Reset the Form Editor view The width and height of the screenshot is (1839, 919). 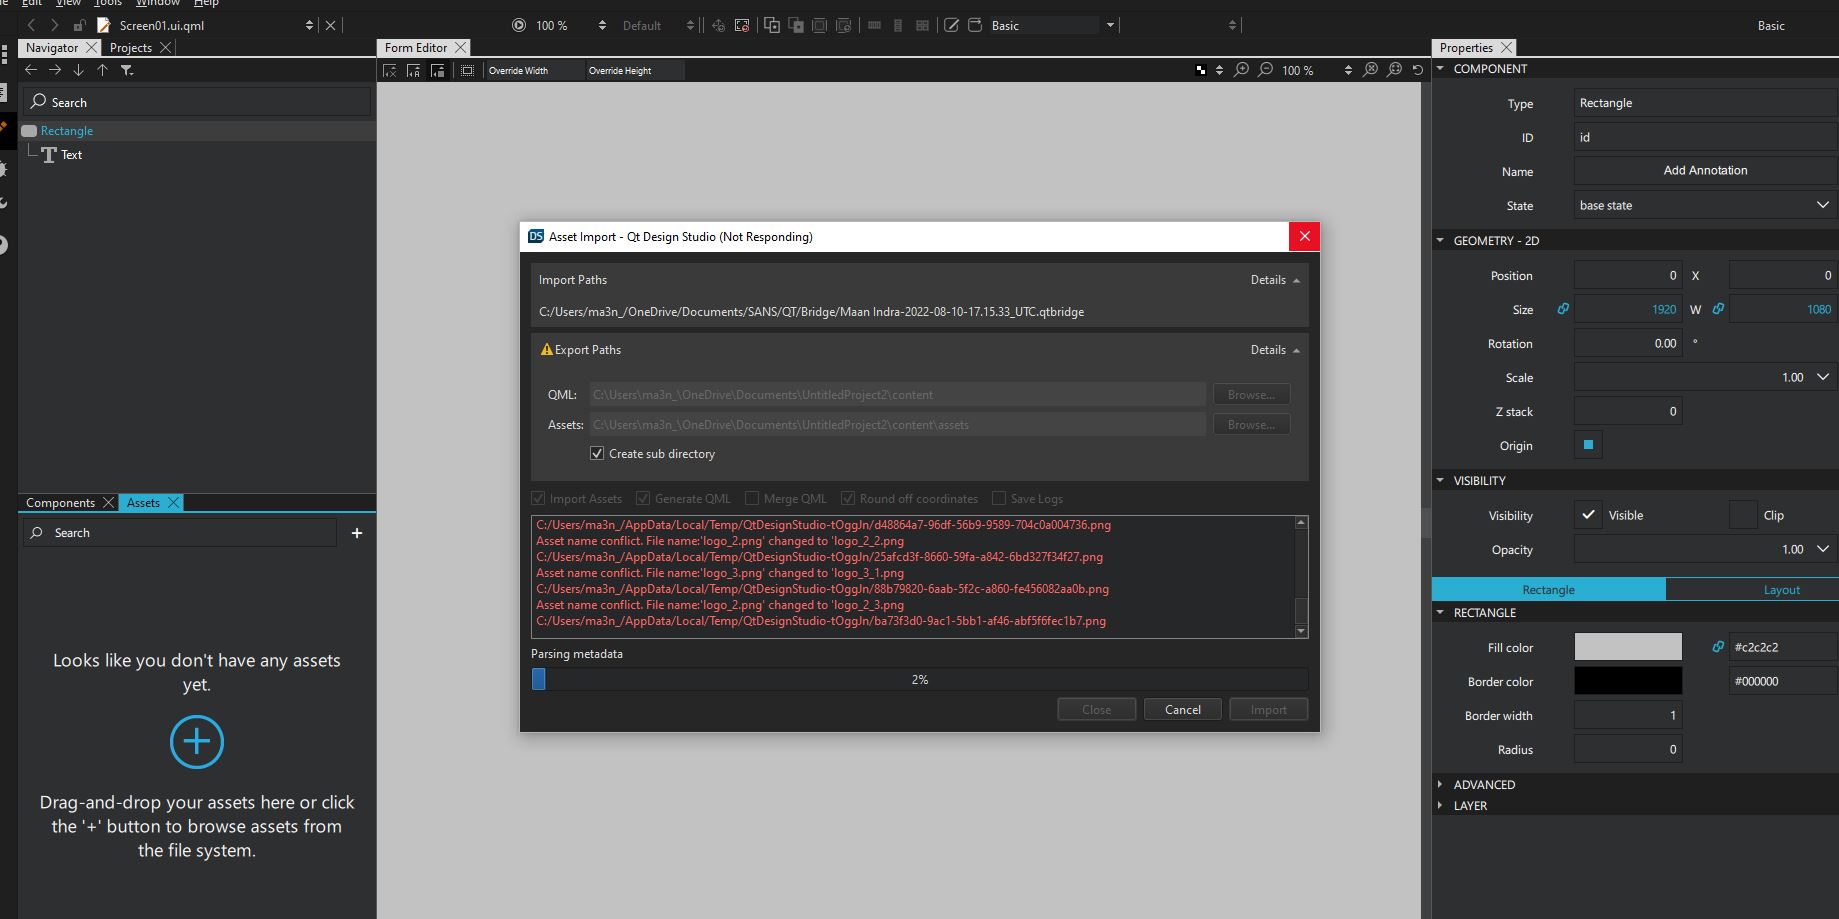pyautogui.click(x=1417, y=70)
